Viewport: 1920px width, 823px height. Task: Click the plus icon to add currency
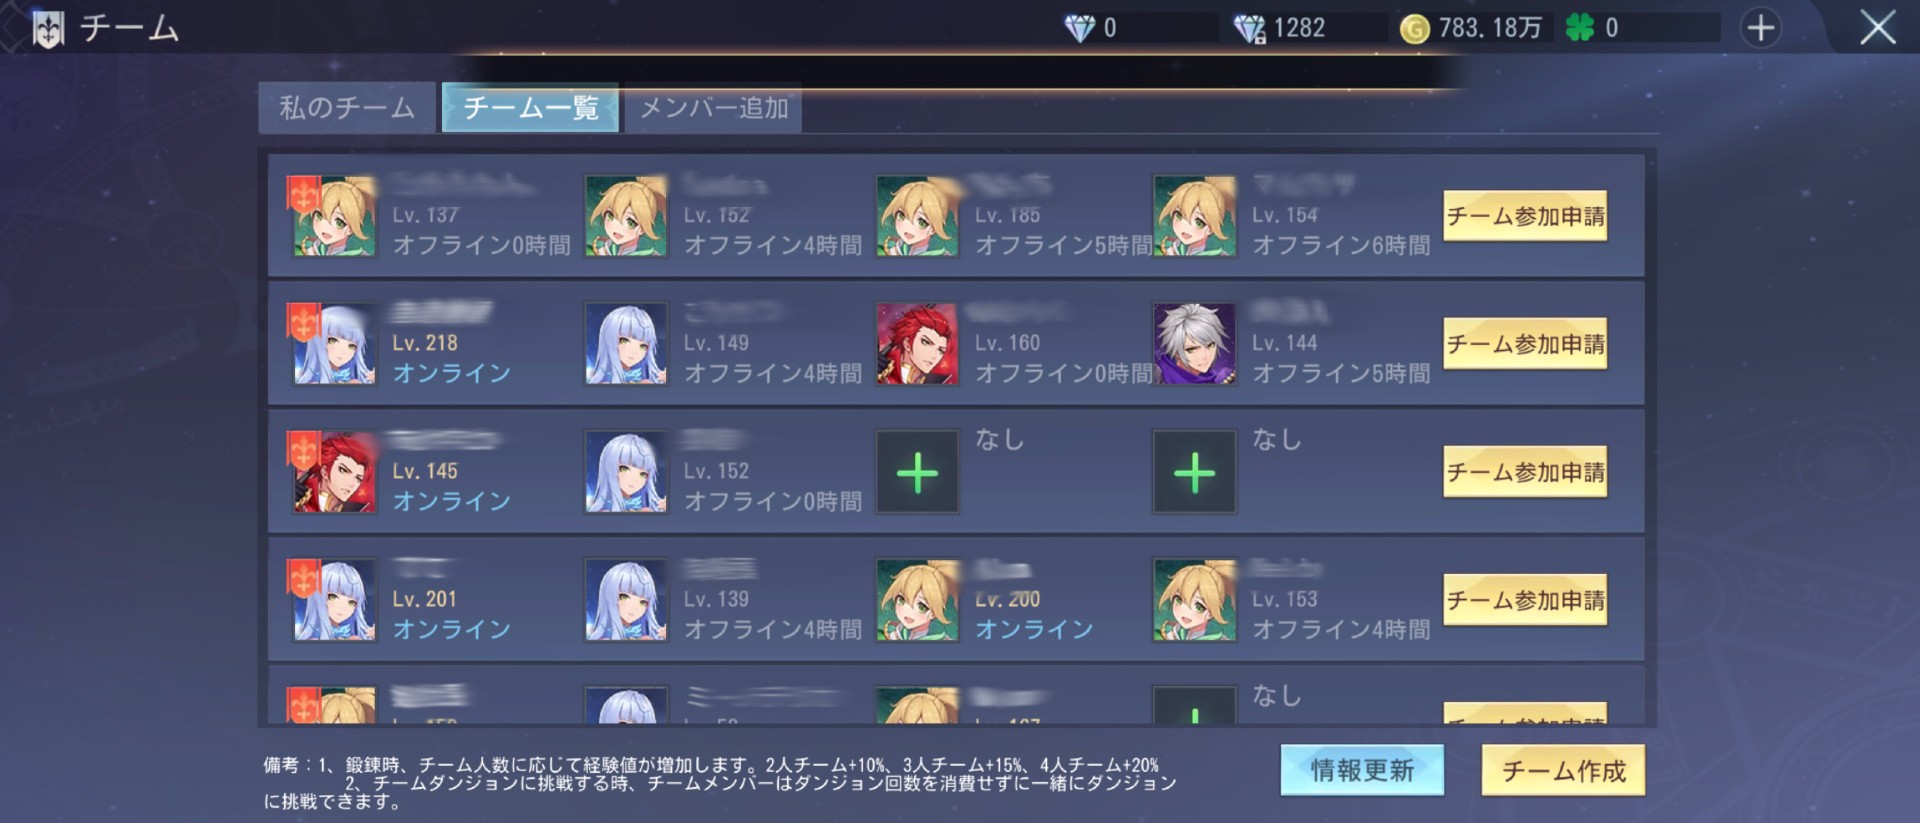(1761, 28)
